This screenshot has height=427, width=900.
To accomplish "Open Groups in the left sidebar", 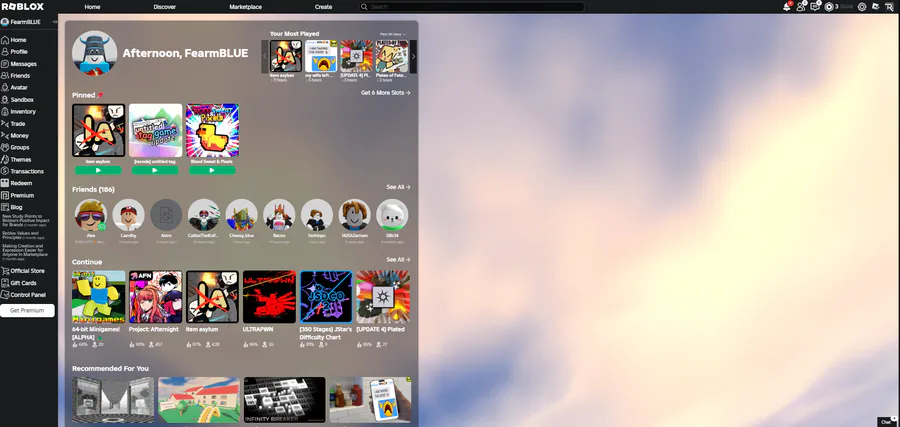I will click(x=15, y=147).
